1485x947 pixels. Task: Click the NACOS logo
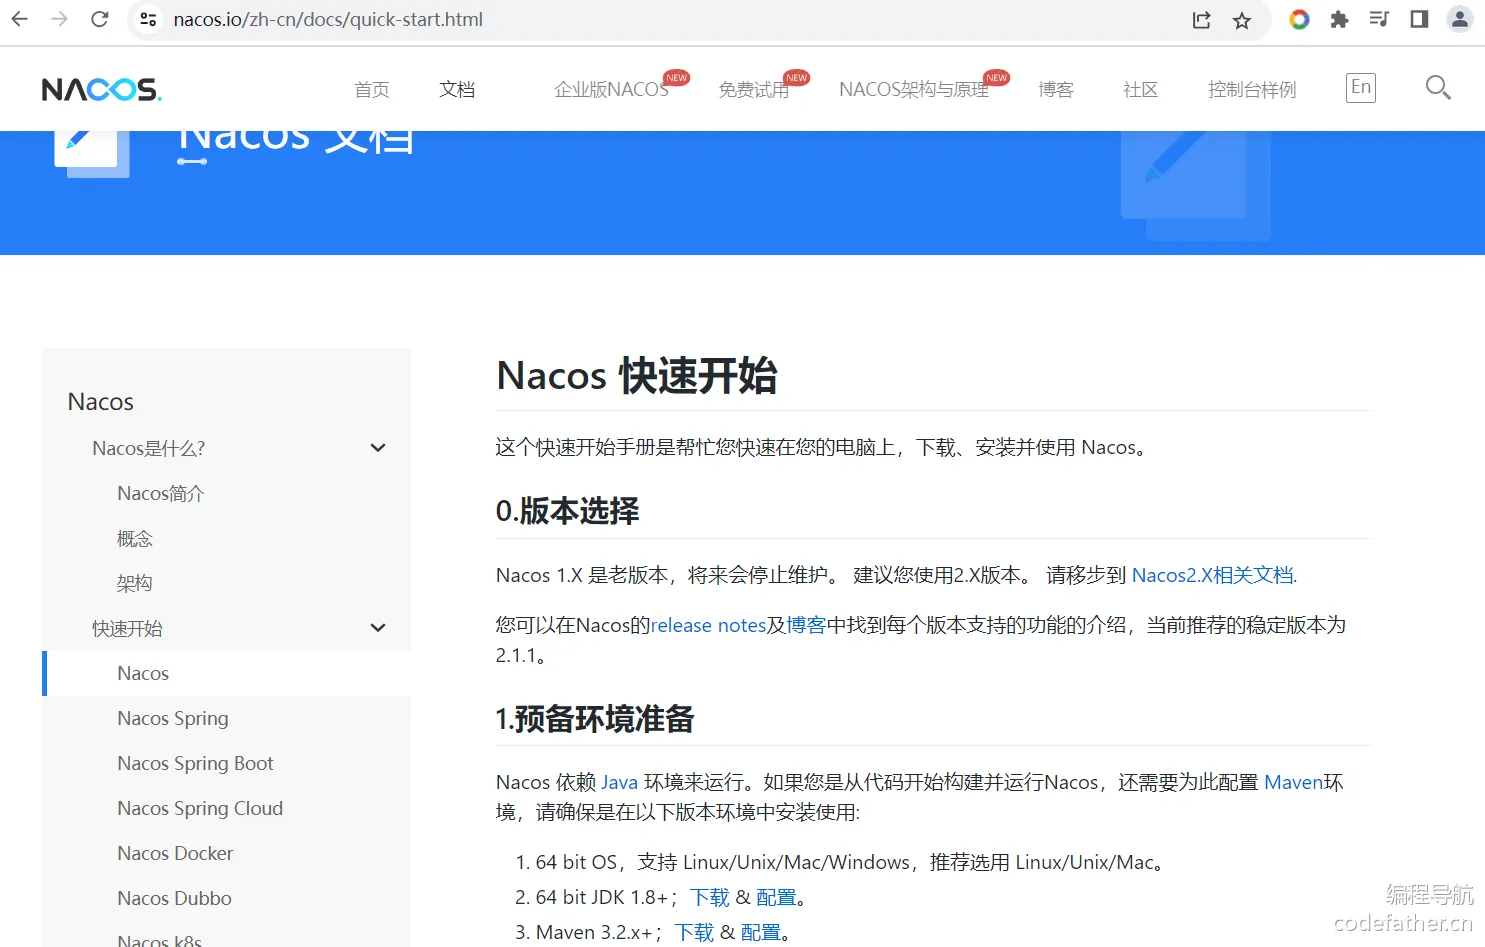[x=102, y=90]
